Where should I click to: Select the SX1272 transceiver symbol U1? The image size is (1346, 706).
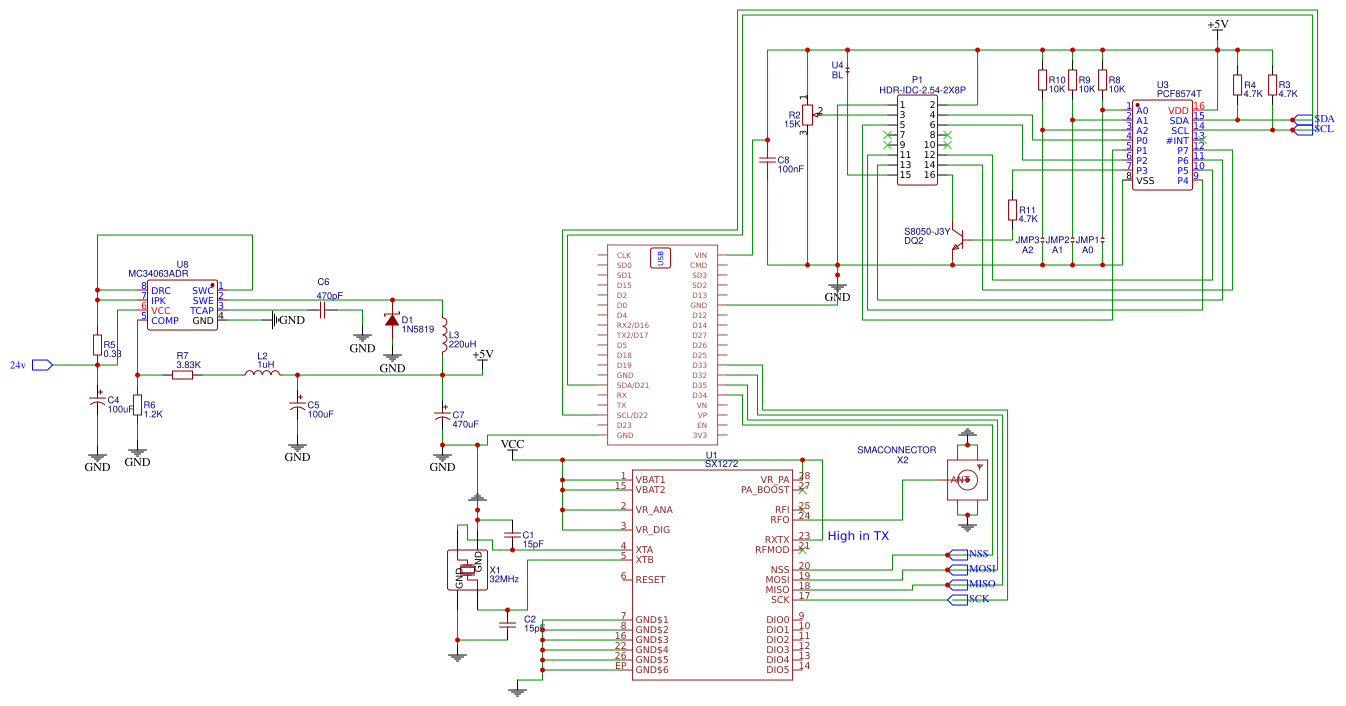pos(715,575)
